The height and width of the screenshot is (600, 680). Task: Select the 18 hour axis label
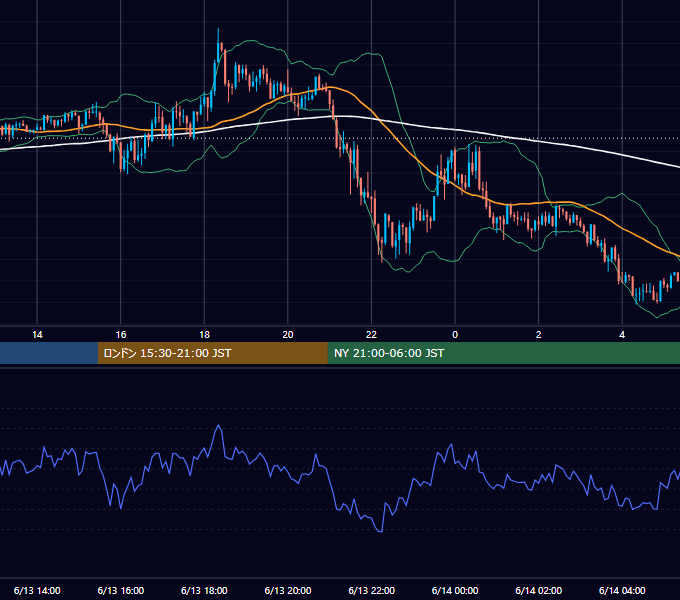point(204,335)
